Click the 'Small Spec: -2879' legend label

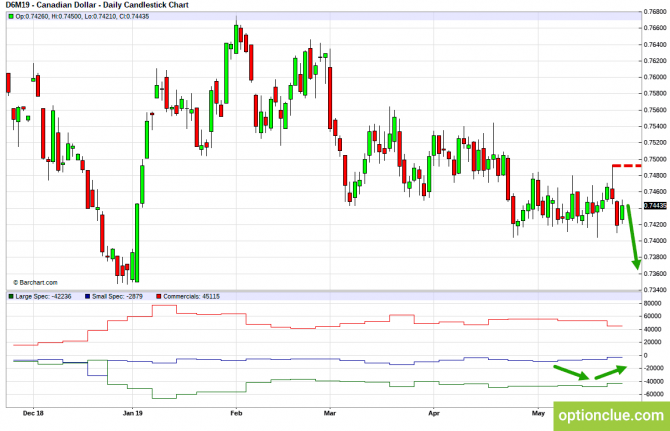(x=117, y=296)
